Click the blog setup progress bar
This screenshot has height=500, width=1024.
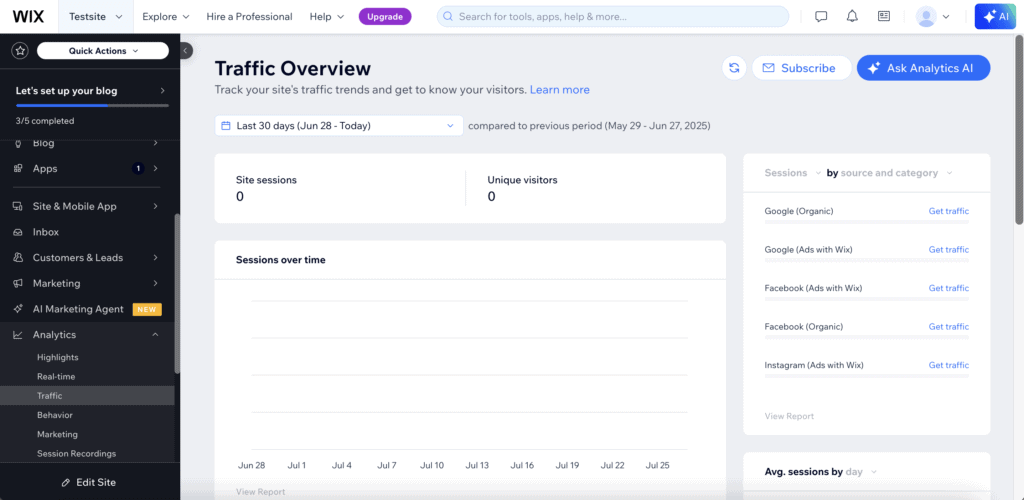pos(92,105)
